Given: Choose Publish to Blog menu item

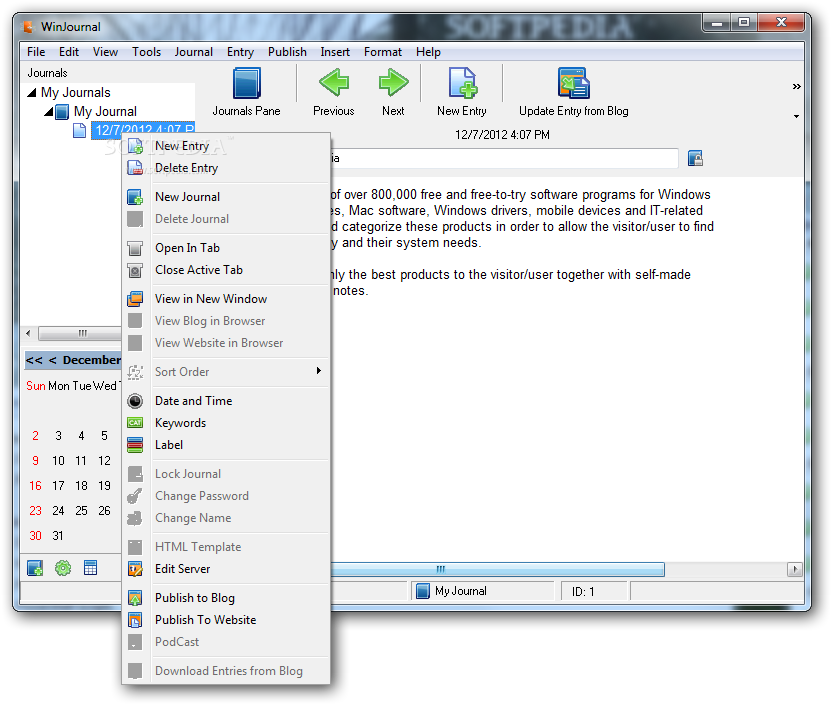Looking at the screenshot, I should point(226,598).
